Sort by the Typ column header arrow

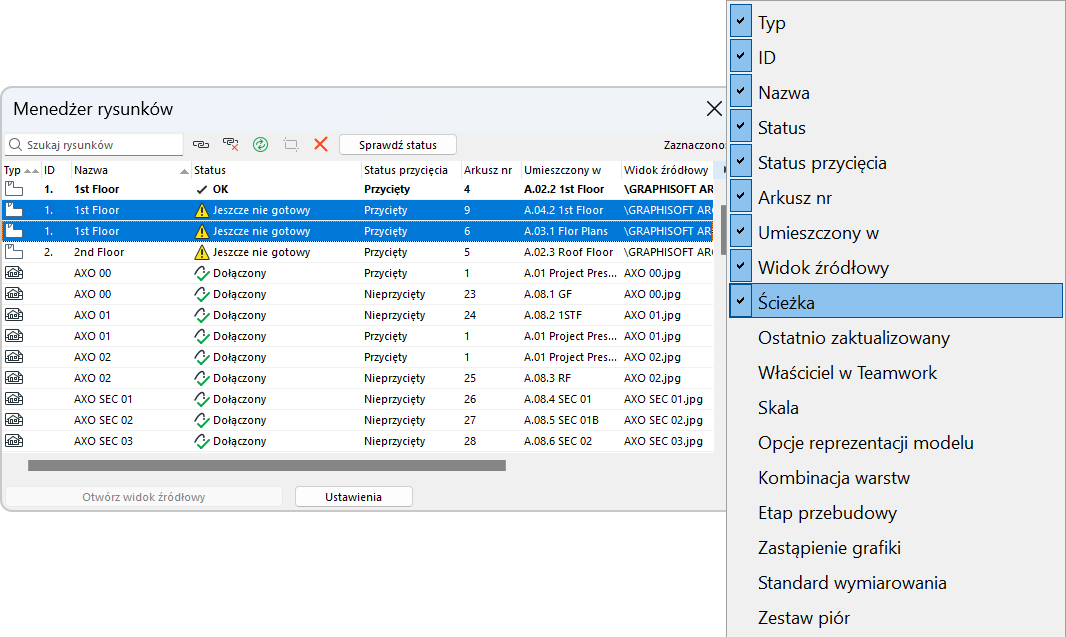[x=31, y=171]
